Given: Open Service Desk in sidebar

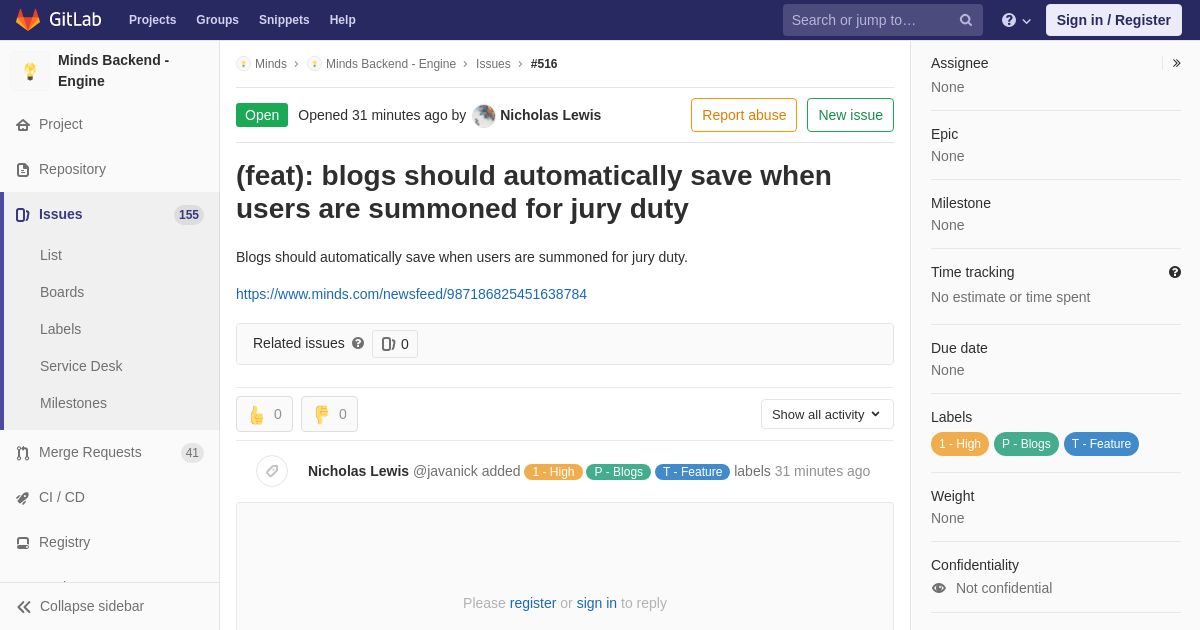Looking at the screenshot, I should [x=81, y=366].
